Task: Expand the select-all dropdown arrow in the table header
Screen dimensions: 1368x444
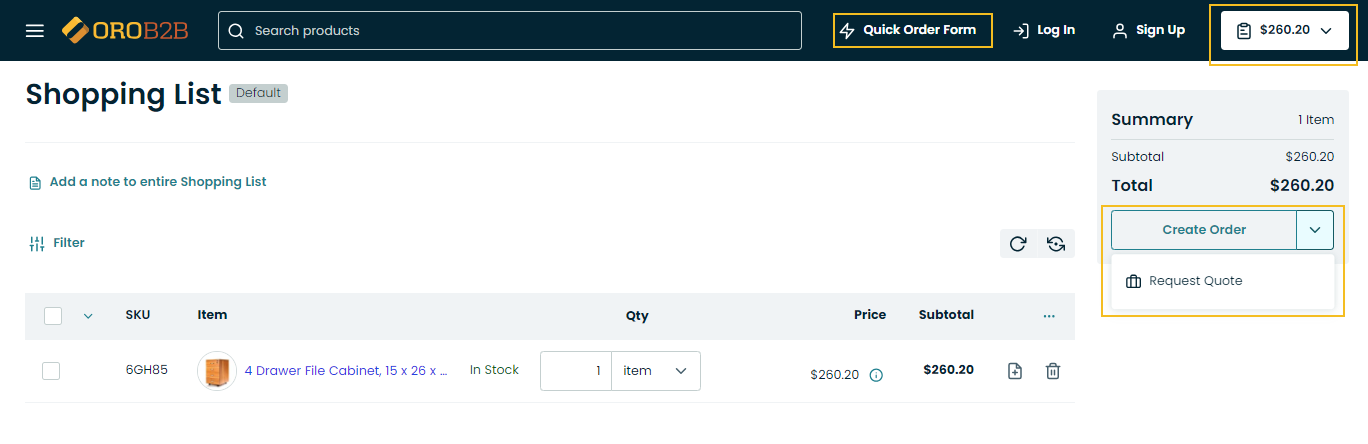Action: pos(88,316)
